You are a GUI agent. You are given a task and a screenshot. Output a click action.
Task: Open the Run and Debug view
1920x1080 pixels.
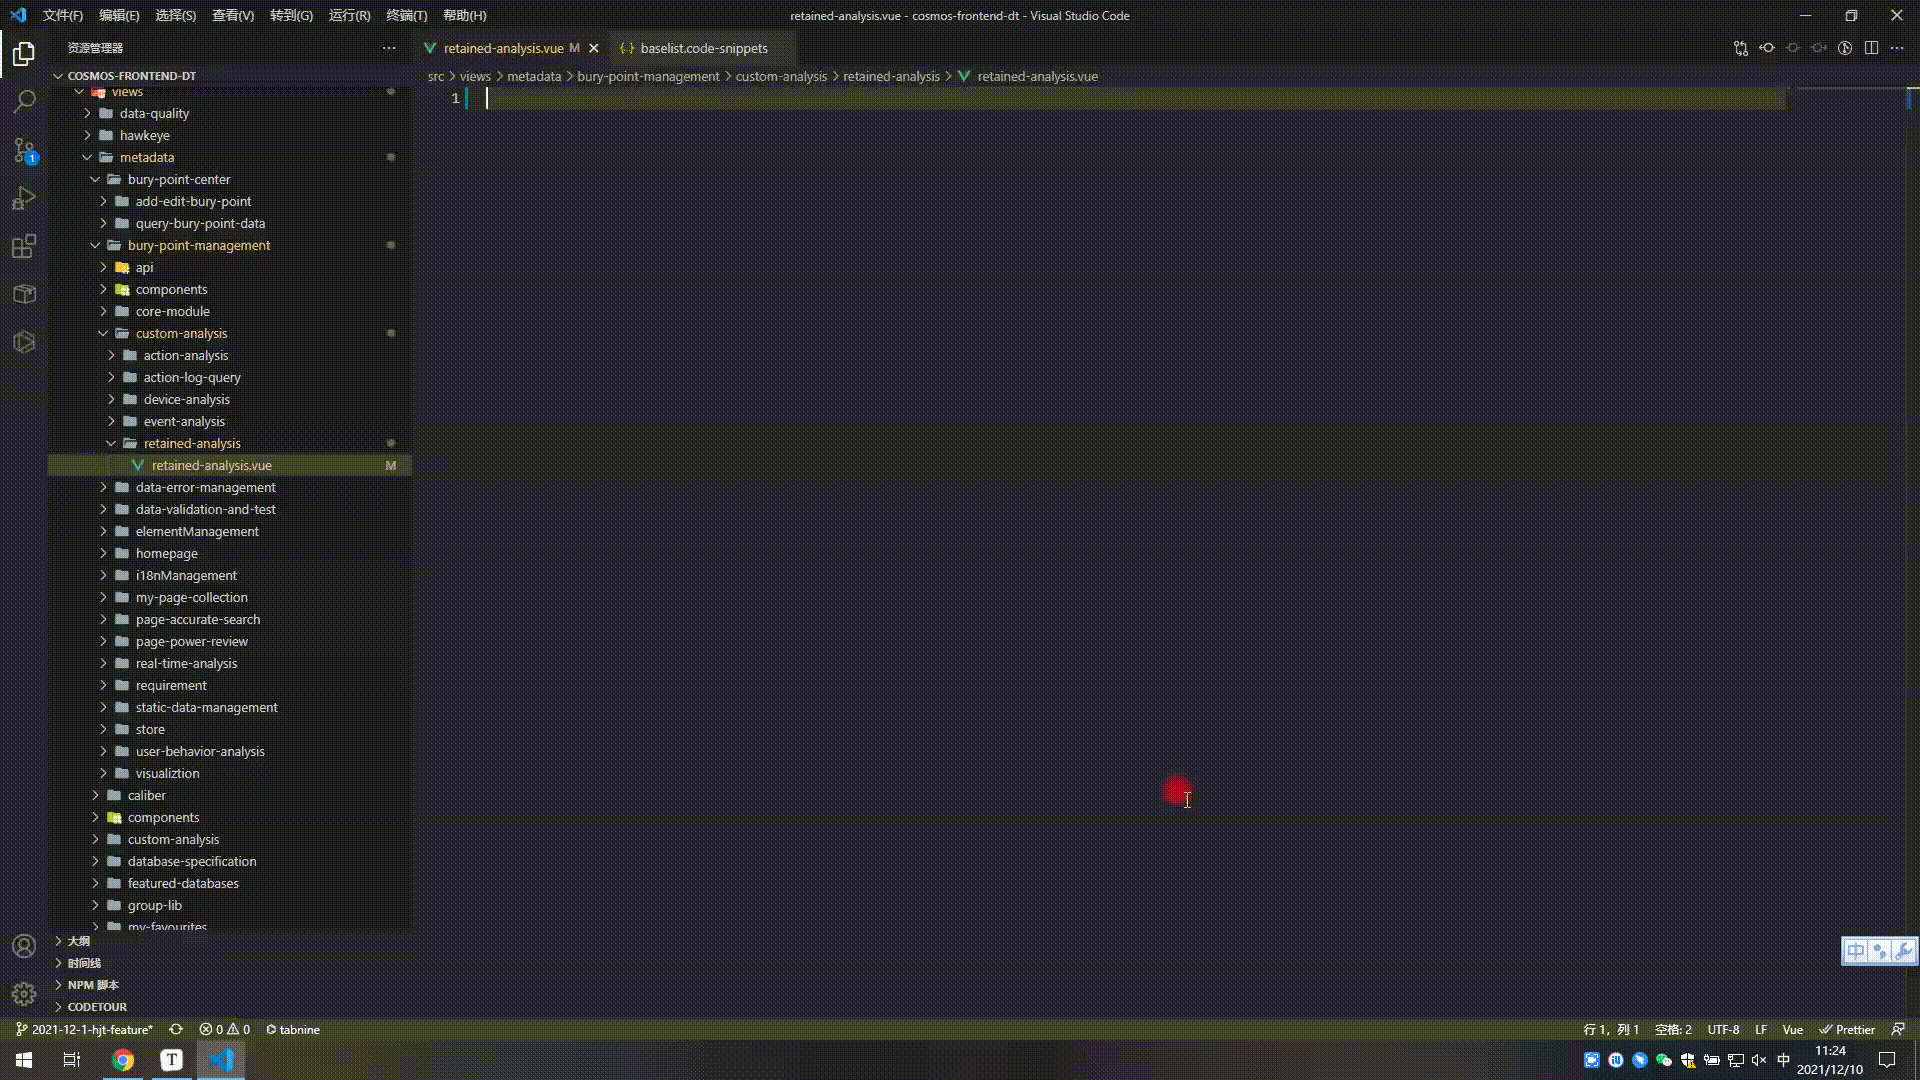coord(24,198)
